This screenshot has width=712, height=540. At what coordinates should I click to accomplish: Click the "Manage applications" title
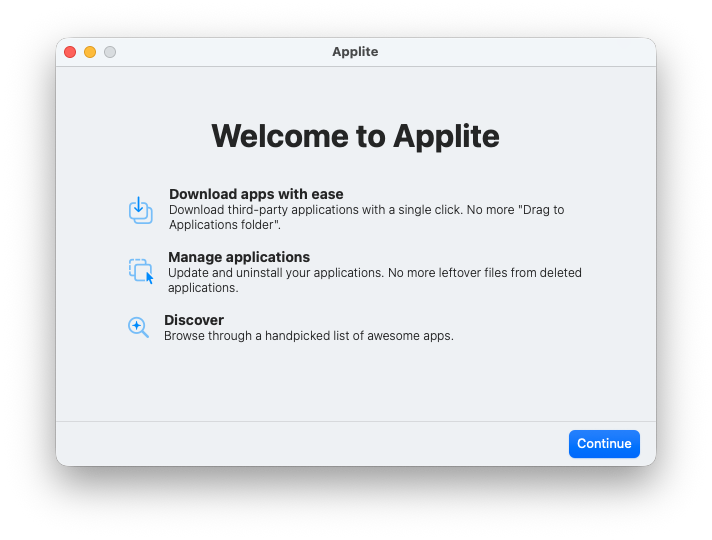click(239, 257)
